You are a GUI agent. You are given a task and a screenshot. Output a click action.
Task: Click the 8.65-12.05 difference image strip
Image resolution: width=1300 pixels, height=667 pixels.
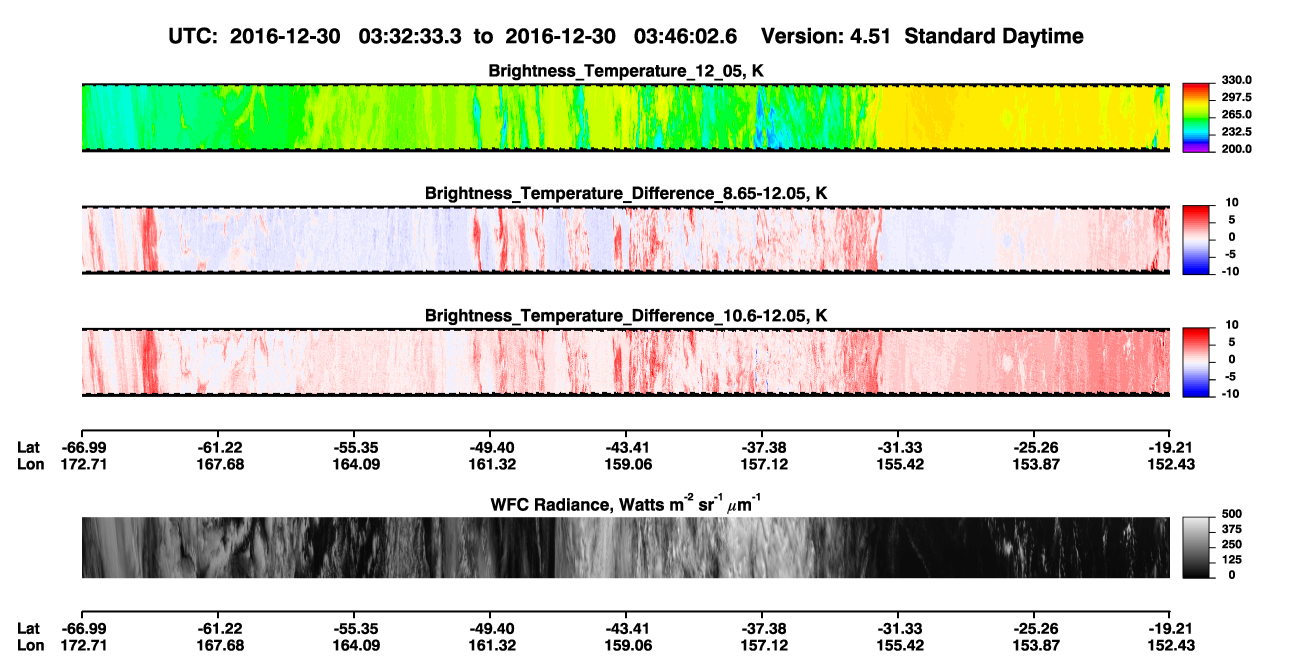click(626, 240)
